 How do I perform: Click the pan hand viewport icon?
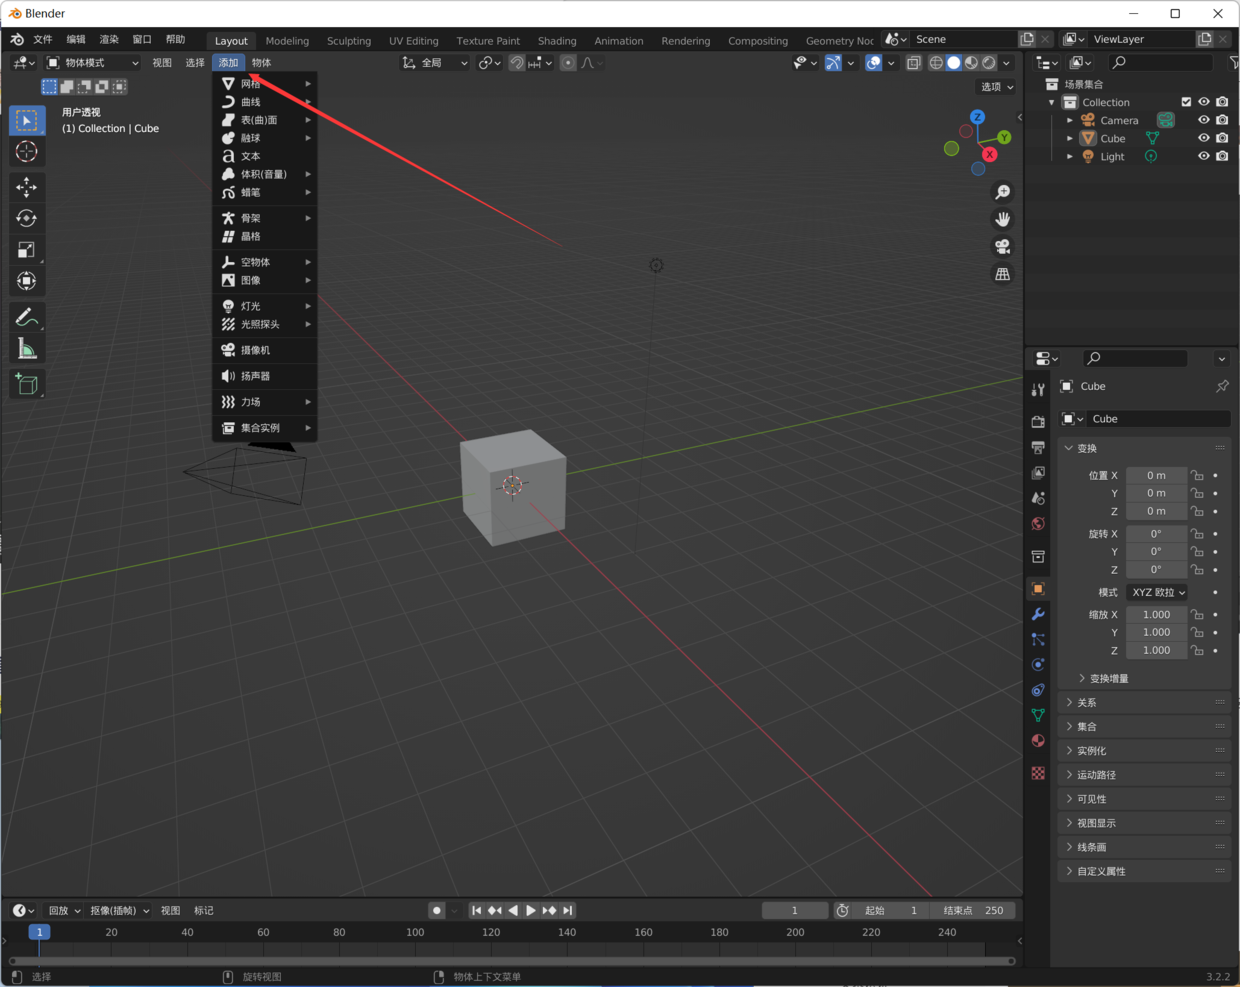pos(1002,219)
